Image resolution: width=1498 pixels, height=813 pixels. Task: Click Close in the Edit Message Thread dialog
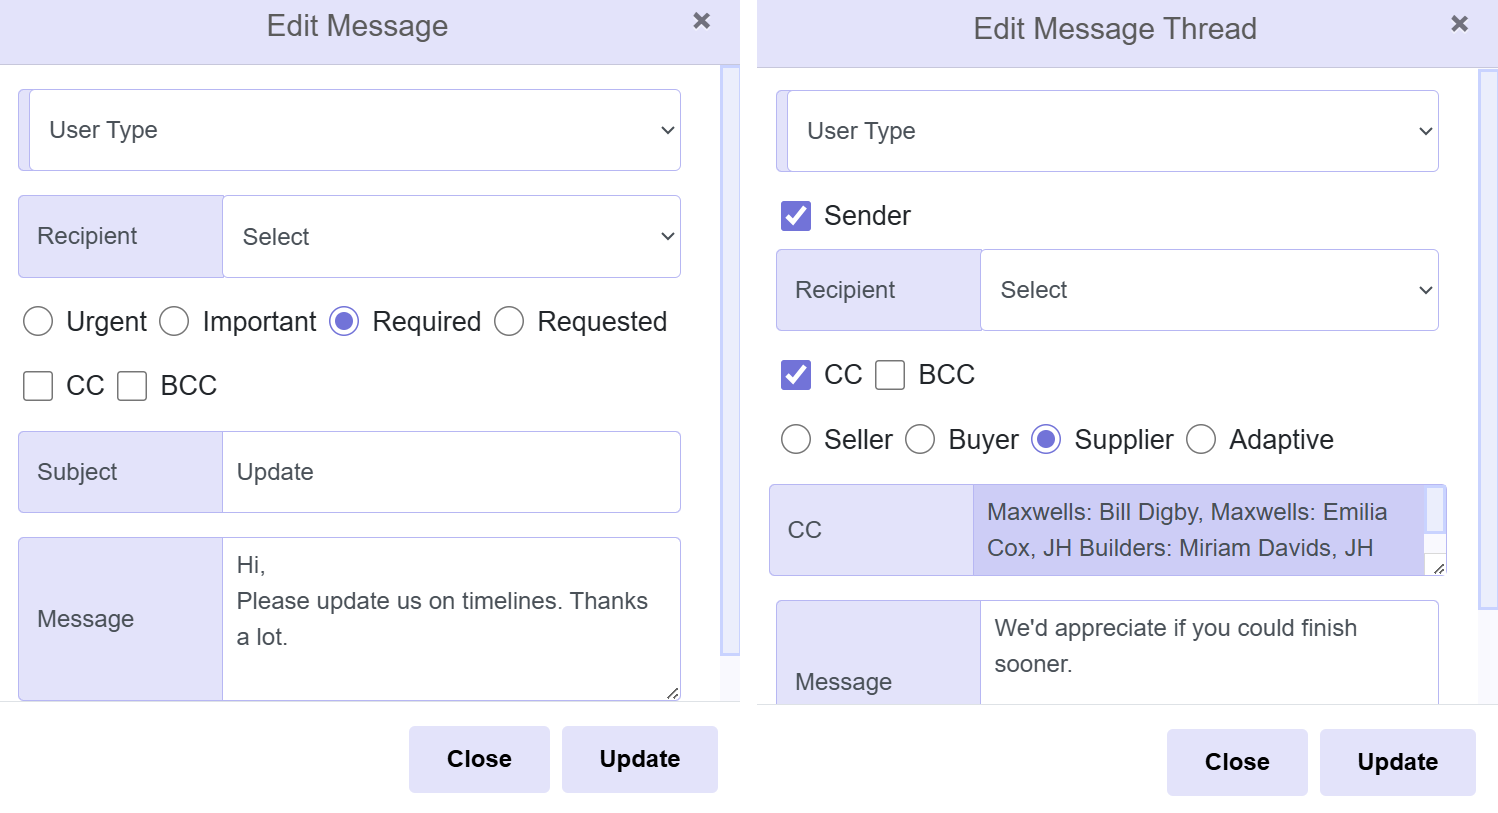[x=1237, y=762]
